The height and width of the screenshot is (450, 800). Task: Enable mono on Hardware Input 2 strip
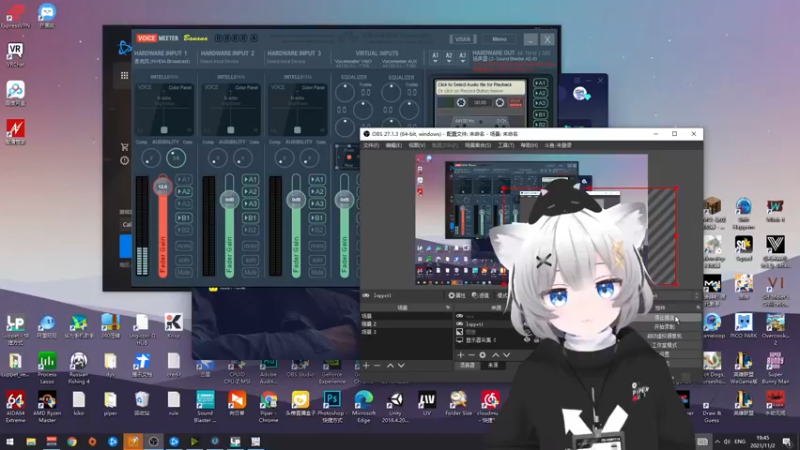coord(251,246)
